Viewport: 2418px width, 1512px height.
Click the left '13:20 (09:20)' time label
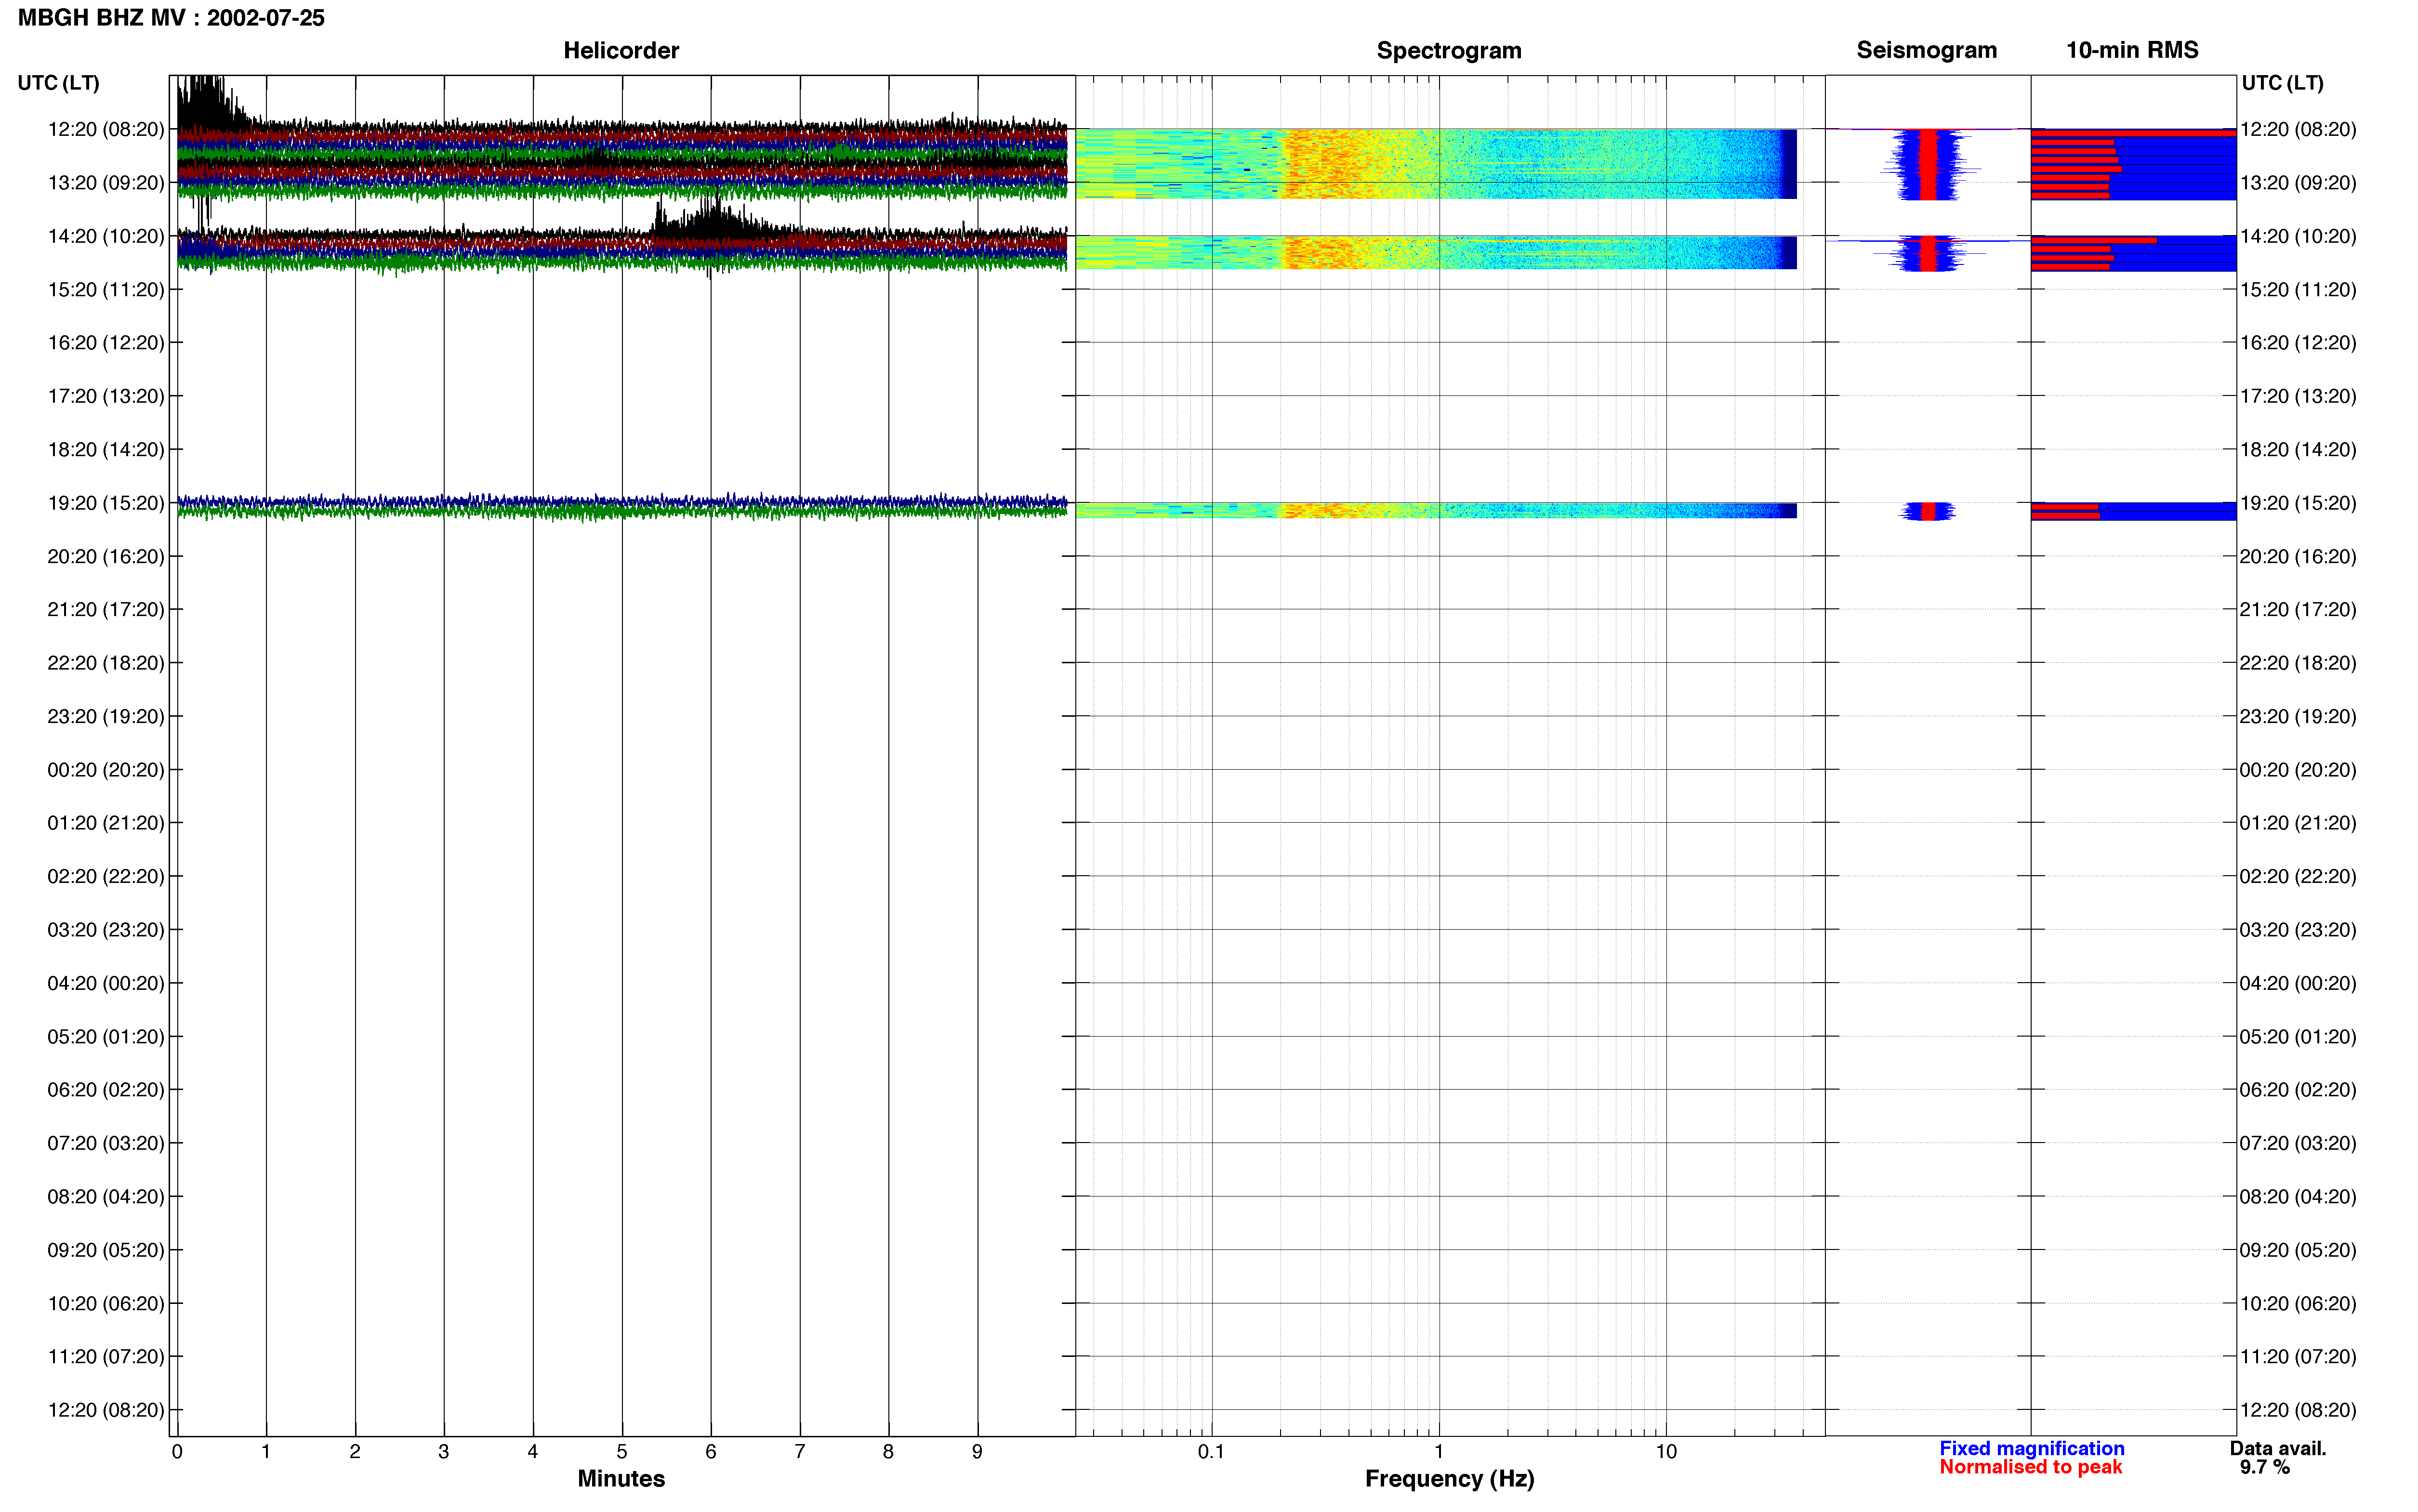click(x=106, y=183)
